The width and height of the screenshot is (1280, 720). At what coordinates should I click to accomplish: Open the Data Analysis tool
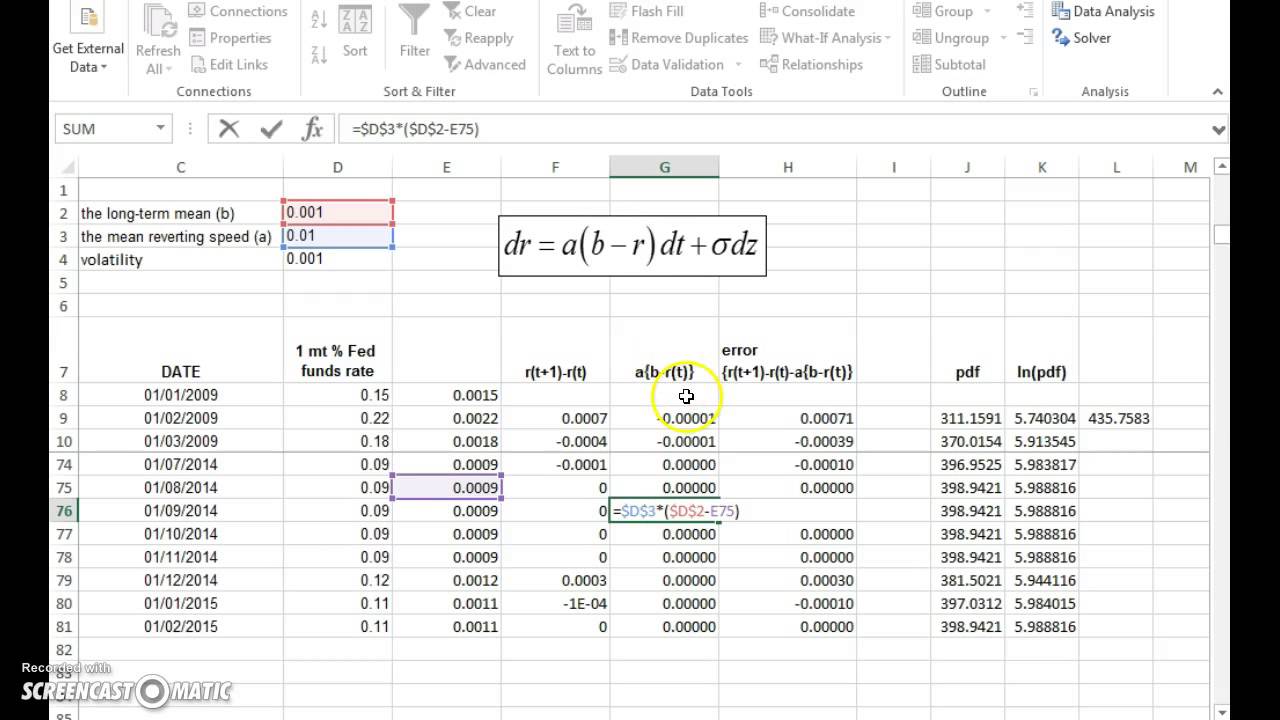click(x=1102, y=11)
